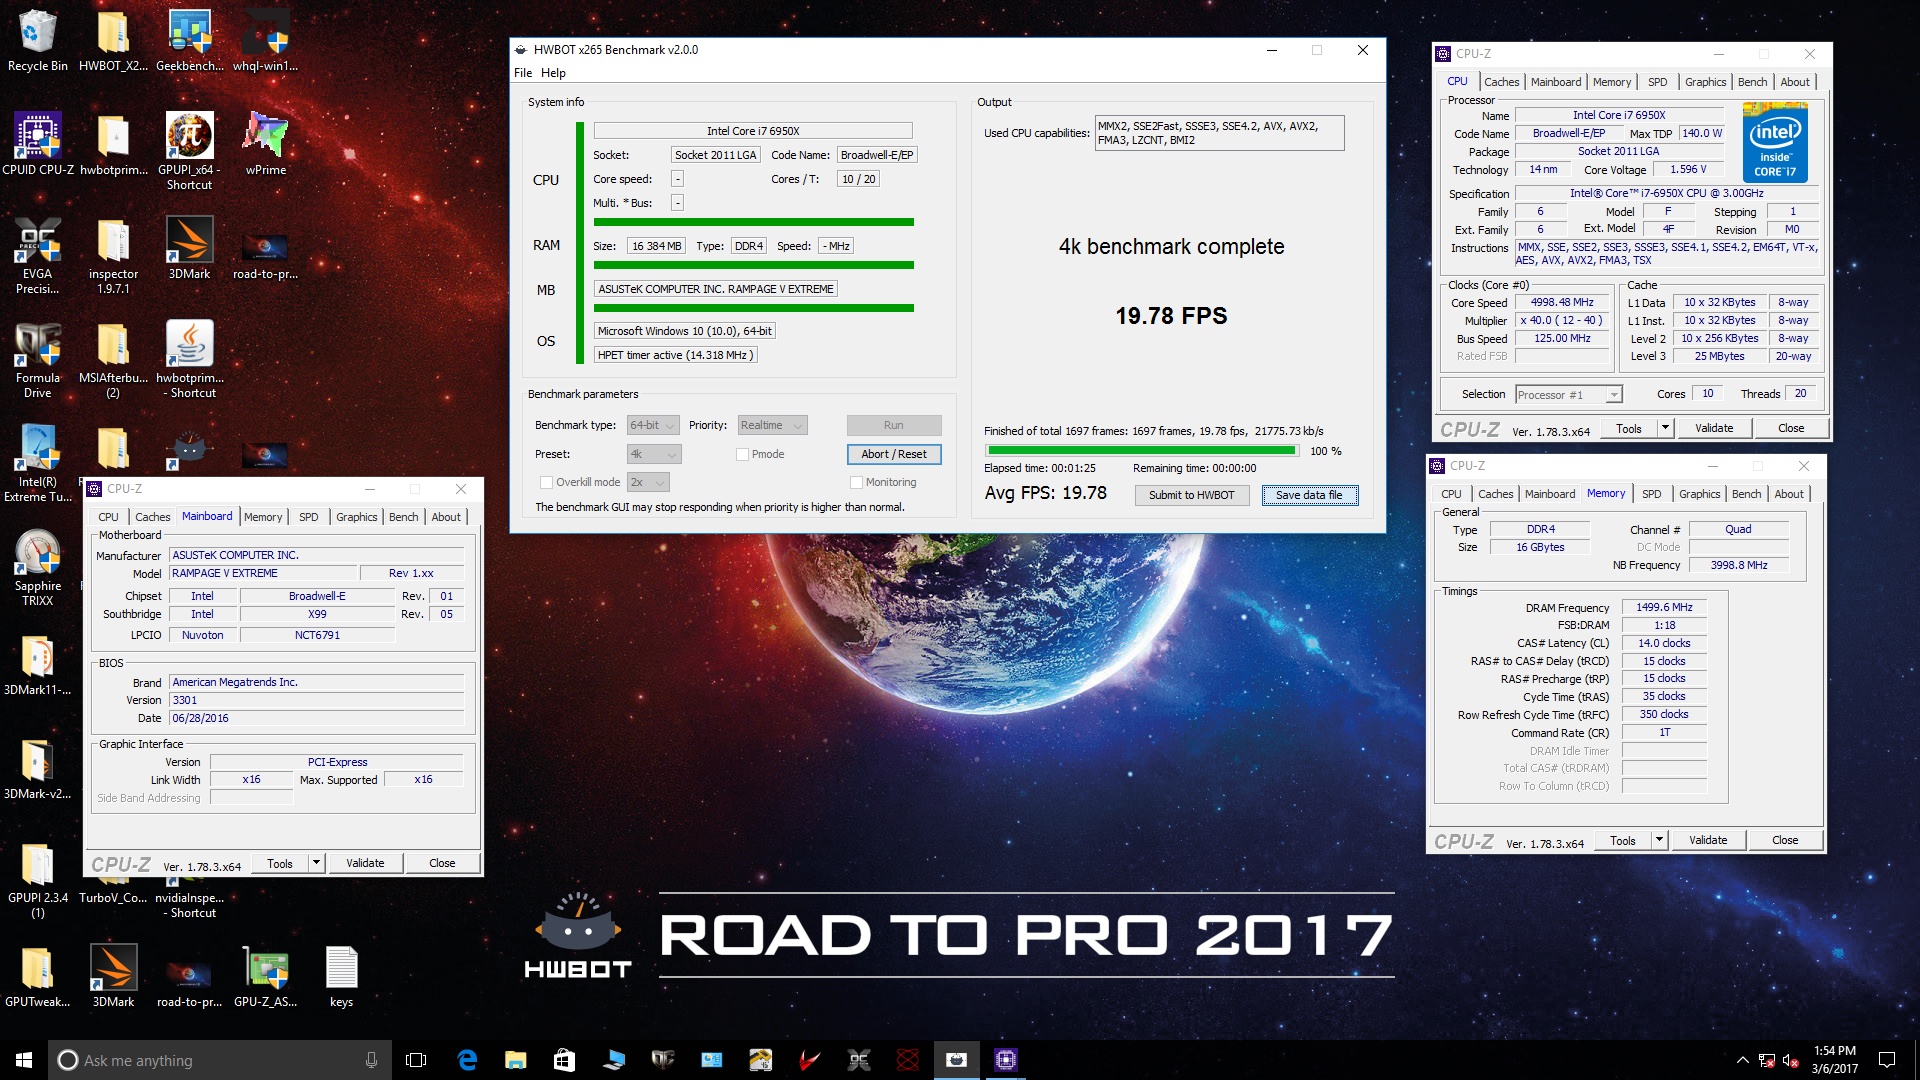Launch Microsoft Edge from the taskbar
The height and width of the screenshot is (1080, 1920).
coord(467,1060)
